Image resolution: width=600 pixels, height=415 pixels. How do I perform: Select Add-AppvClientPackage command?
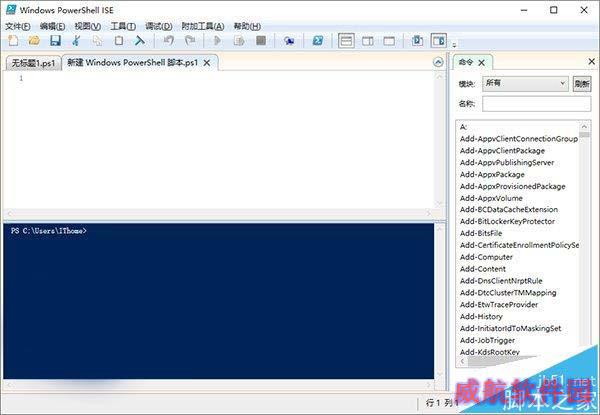coord(502,151)
